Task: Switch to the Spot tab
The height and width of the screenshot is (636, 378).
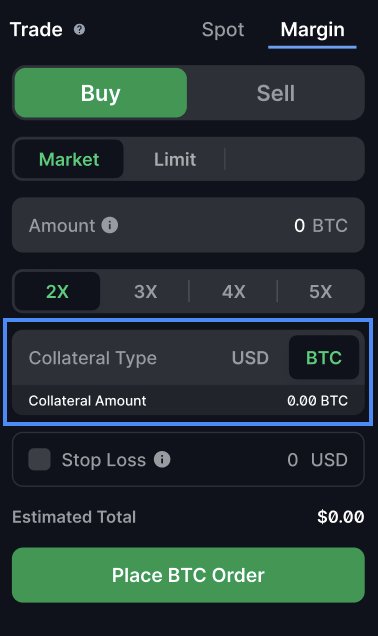Action: pos(223,30)
